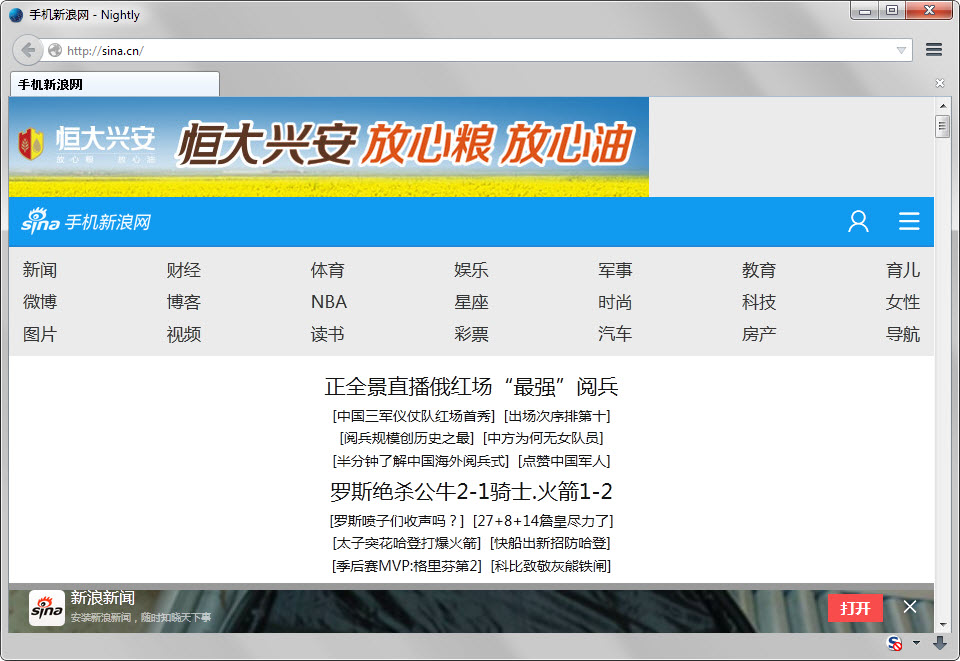The width and height of the screenshot is (960, 661).
Task: Select the 手机新浪网 browser tab
Action: pos(114,84)
